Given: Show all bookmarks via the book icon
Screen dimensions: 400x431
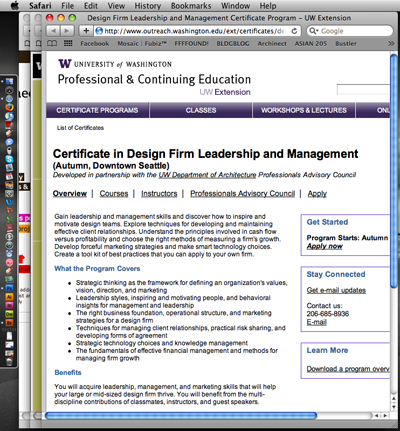Looking at the screenshot, I should [51, 43].
